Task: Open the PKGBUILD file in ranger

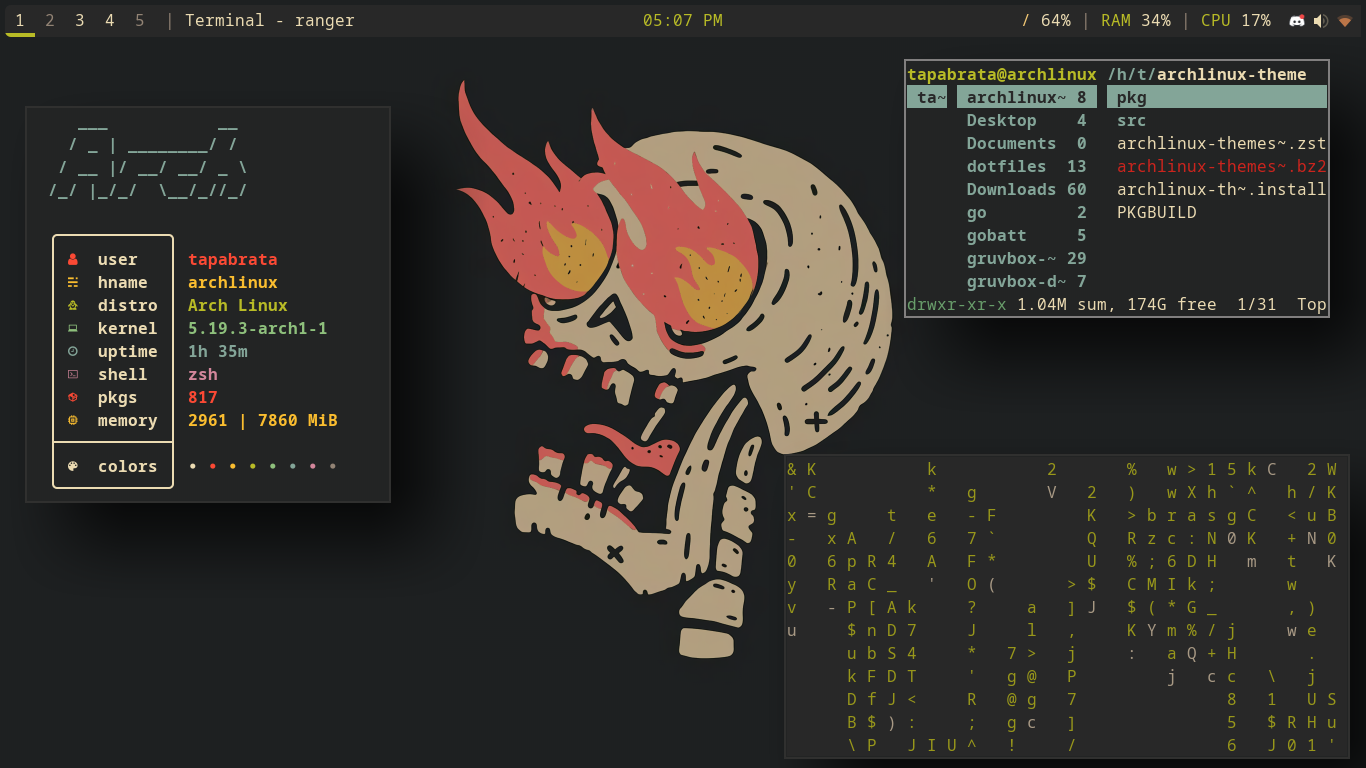Action: pyautogui.click(x=1156, y=212)
